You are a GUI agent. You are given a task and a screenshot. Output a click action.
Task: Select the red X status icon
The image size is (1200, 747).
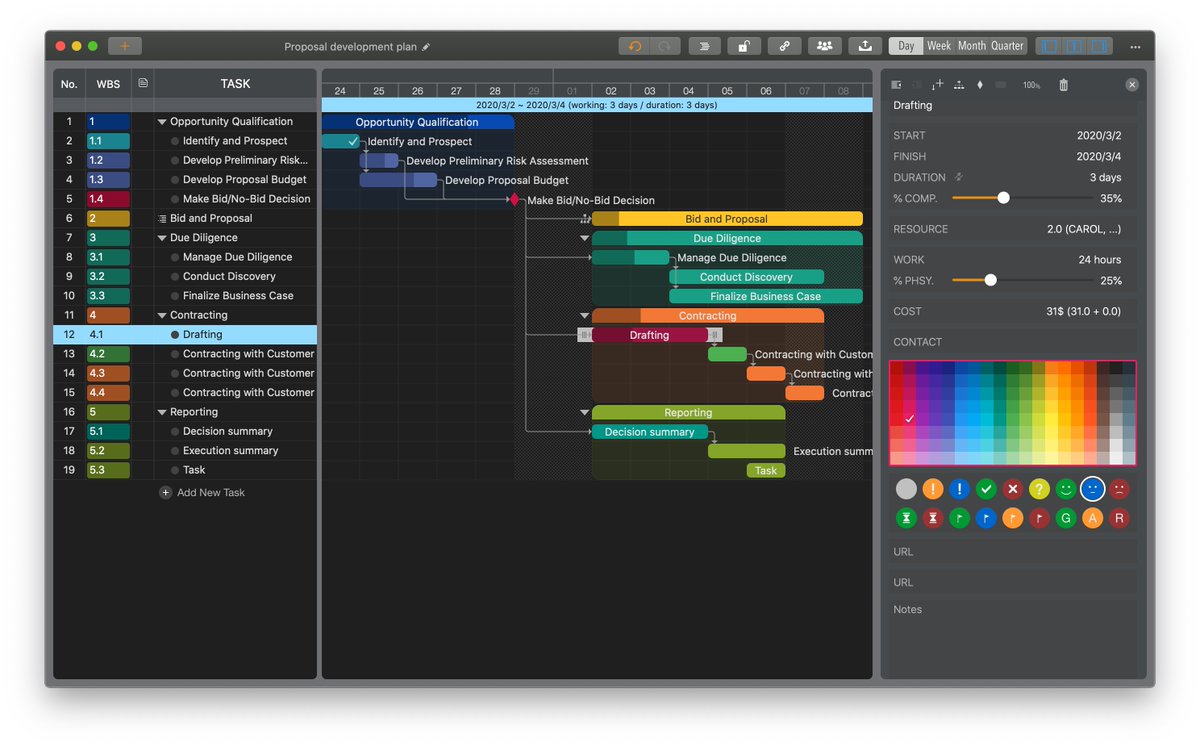(x=1013, y=489)
